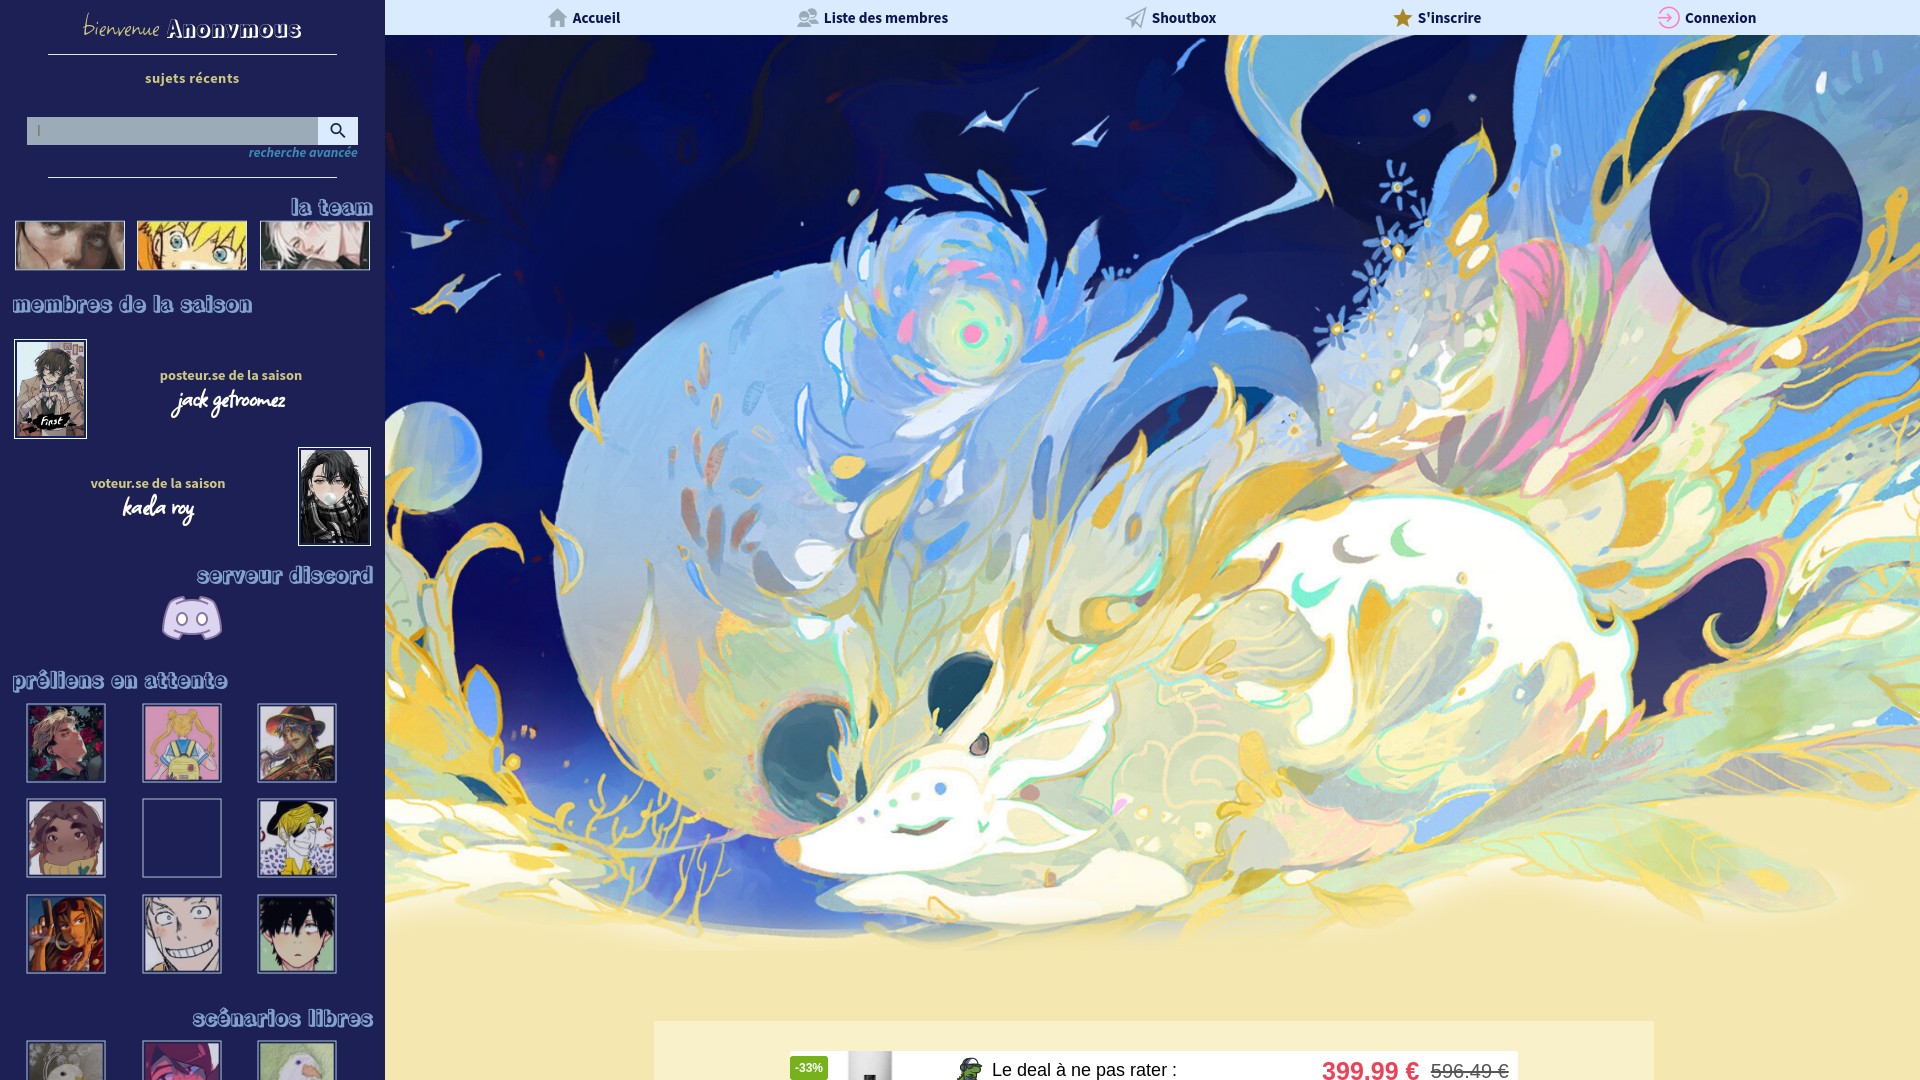Open prélien thumbnail of red-haired gun holder
Image resolution: width=1920 pixels, height=1080 pixels.
point(66,934)
